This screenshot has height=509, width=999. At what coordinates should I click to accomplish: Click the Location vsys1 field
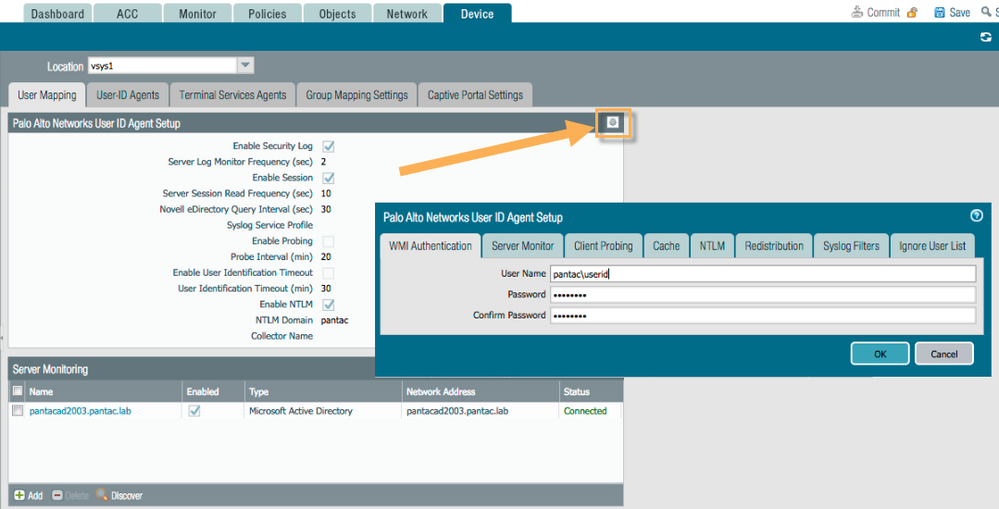point(162,66)
